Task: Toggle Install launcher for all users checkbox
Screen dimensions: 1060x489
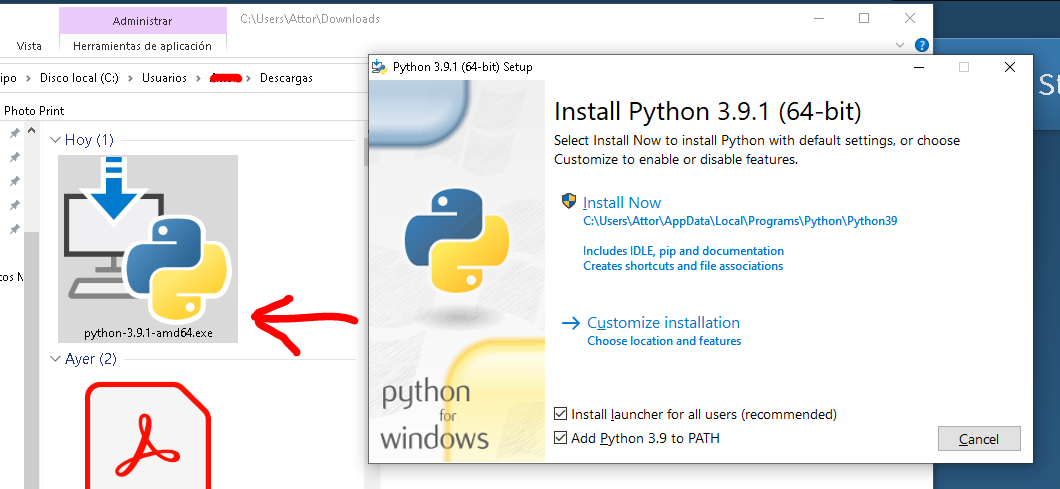Action: tap(561, 414)
